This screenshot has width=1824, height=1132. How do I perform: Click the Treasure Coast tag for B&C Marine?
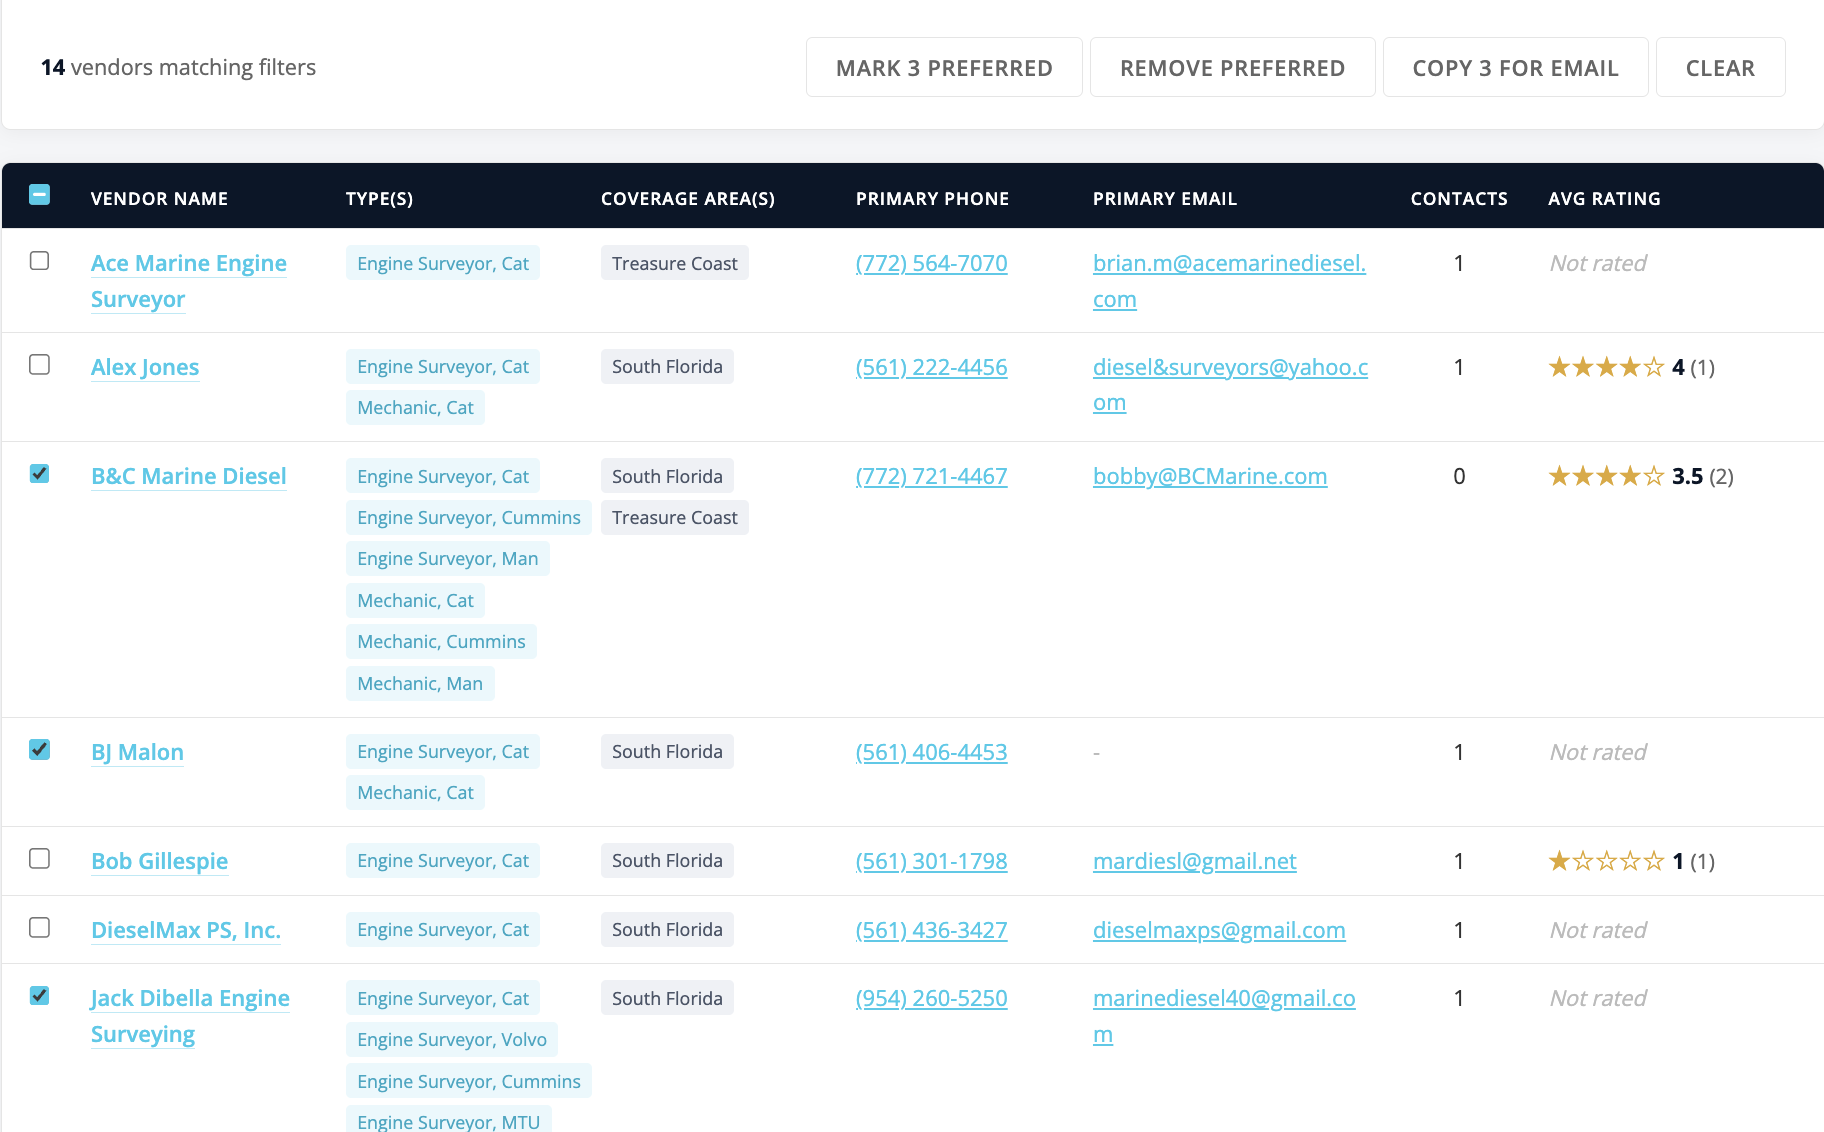click(x=675, y=517)
